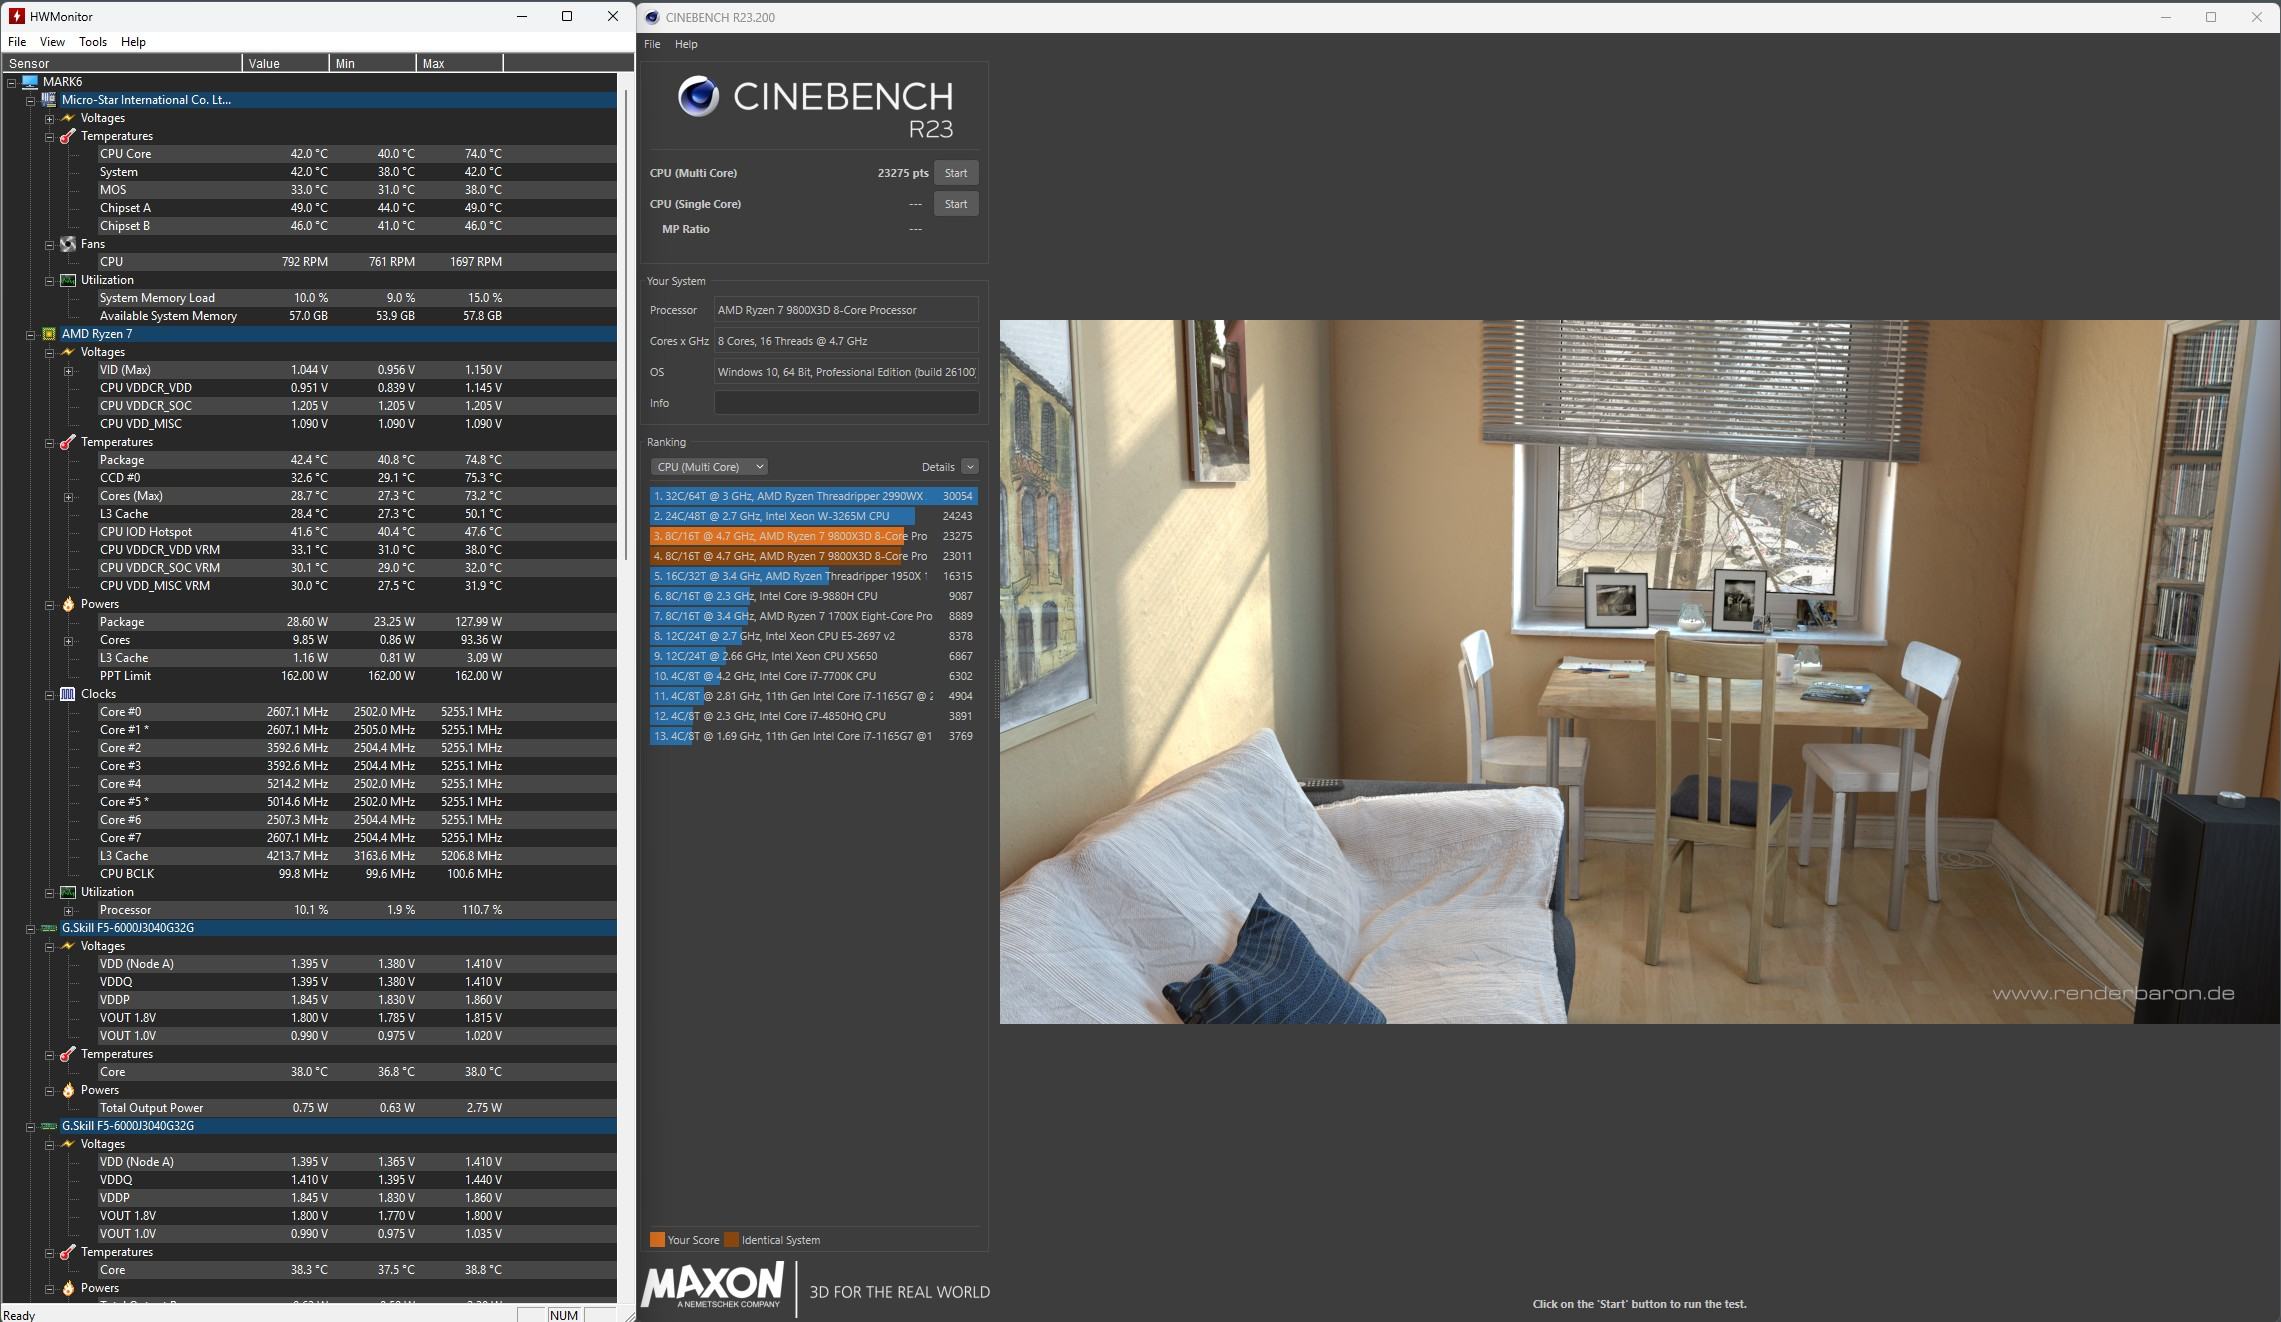Select ranking entry Intel Core i9-9880H
The height and width of the screenshot is (1322, 2281).
pos(813,596)
